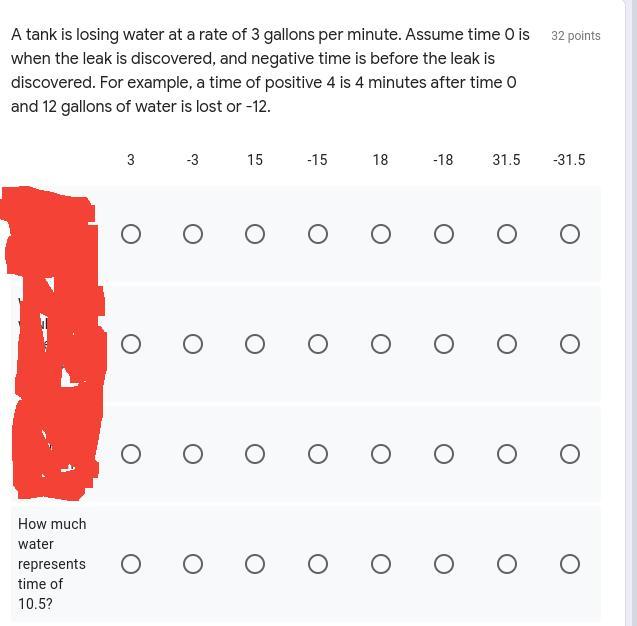This screenshot has height=626, width=637.
Task: Choose 15 in the time of 10.5 row
Action: point(255,564)
